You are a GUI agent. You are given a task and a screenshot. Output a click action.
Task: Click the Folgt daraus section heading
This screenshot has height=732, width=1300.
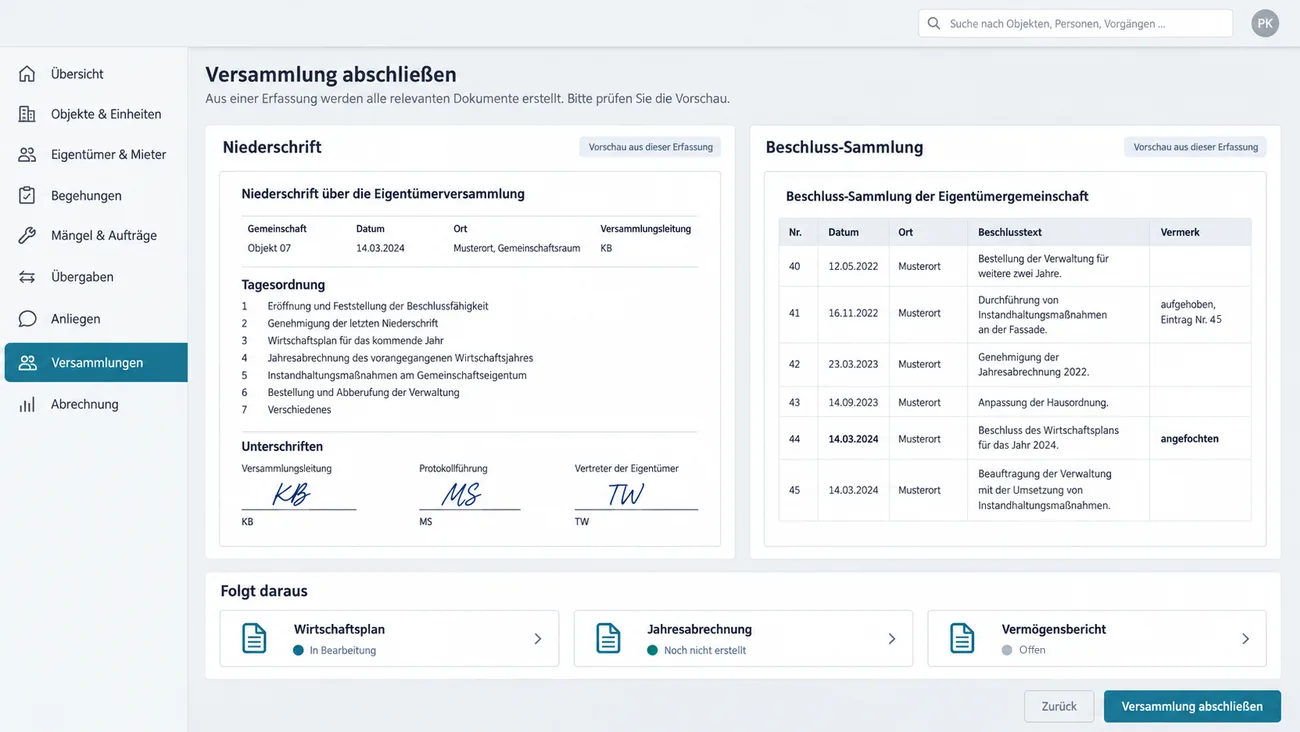pos(264,591)
